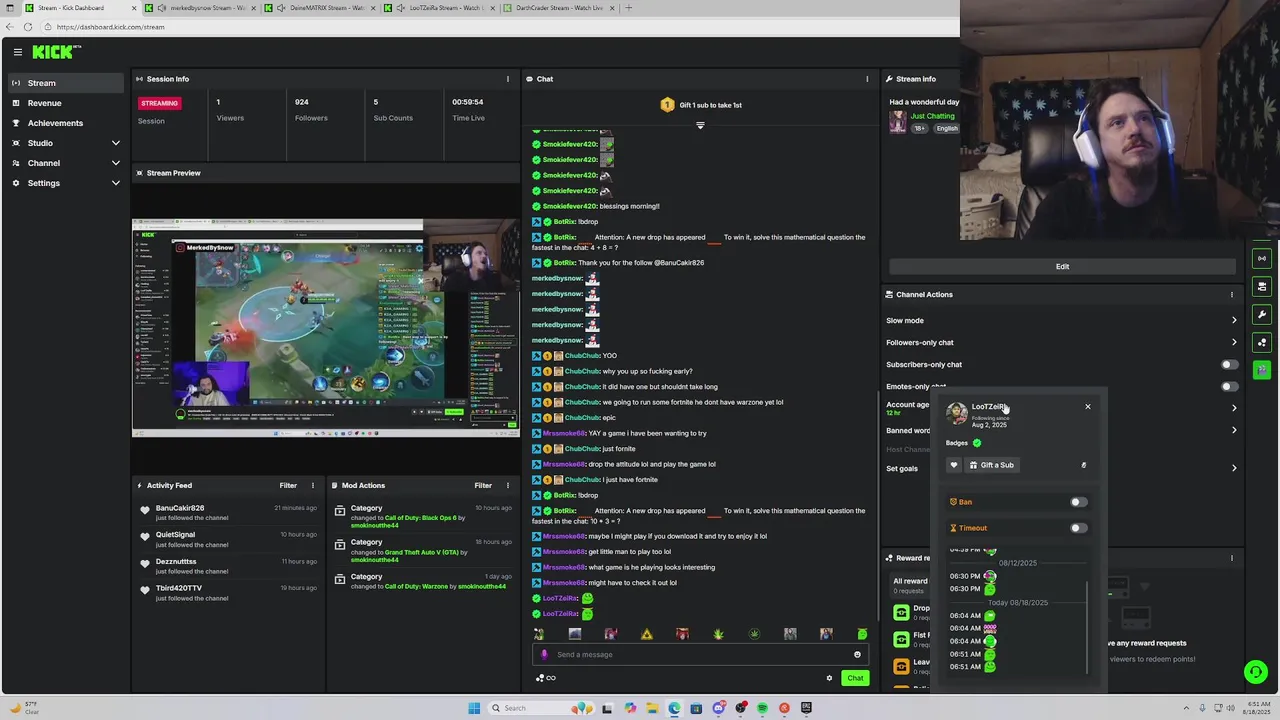Click the green Chat send button
Image resolution: width=1280 pixels, height=720 pixels.
coord(855,678)
